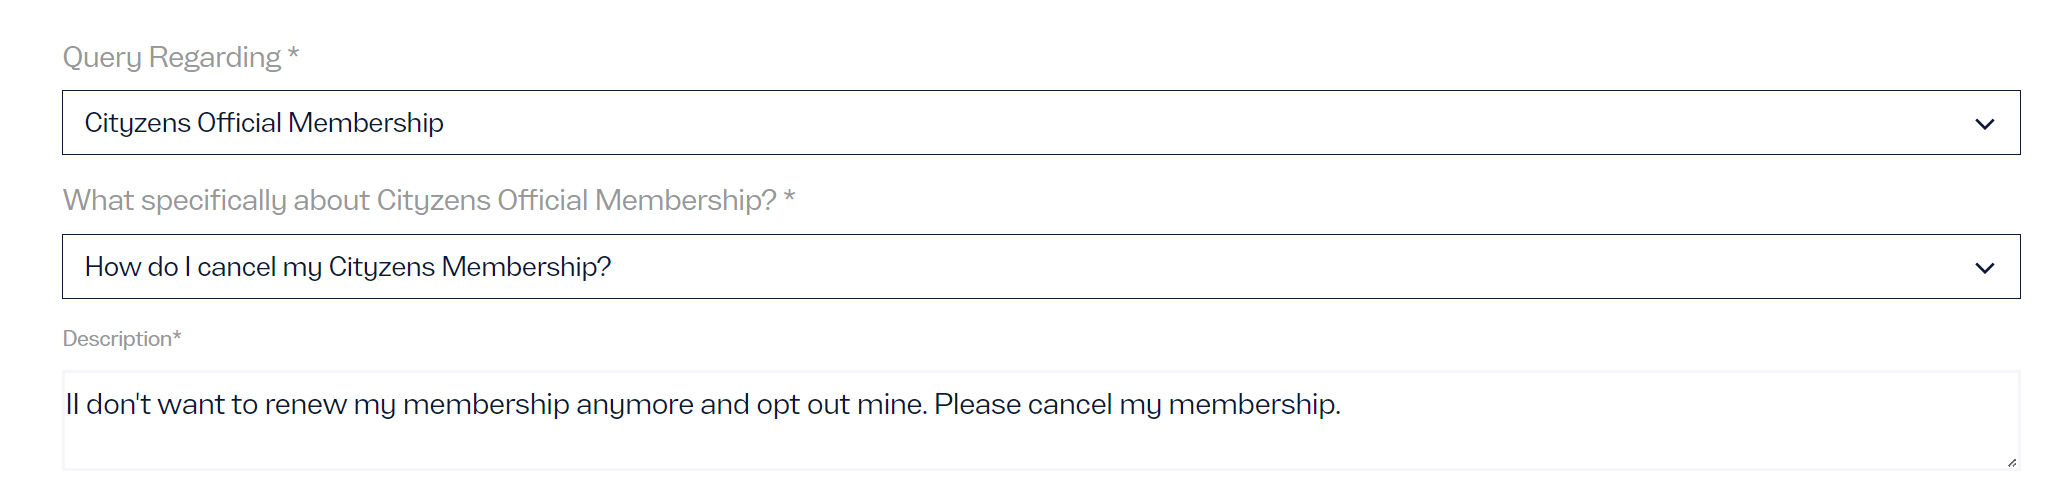
Task: Place cursor on word "anymore" in description
Action: 634,405
